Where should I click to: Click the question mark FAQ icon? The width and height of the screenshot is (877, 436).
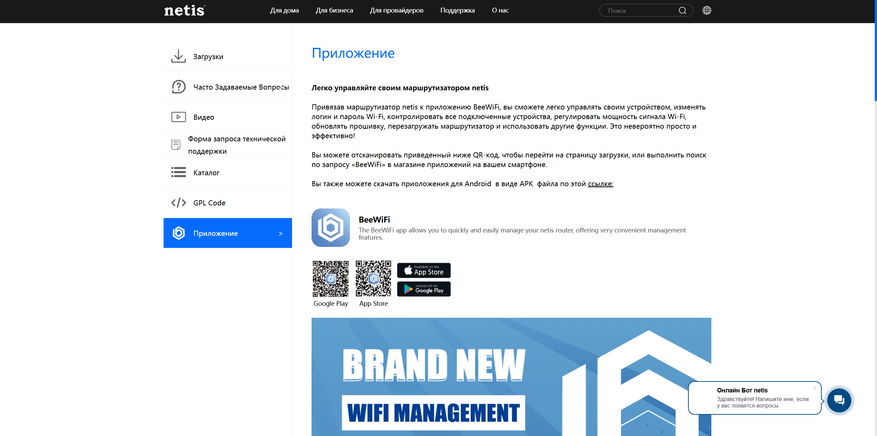[x=178, y=87]
